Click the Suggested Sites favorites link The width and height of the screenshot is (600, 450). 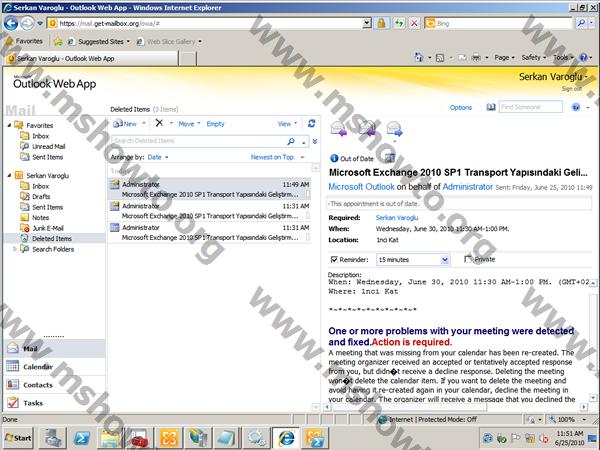[x=101, y=41]
